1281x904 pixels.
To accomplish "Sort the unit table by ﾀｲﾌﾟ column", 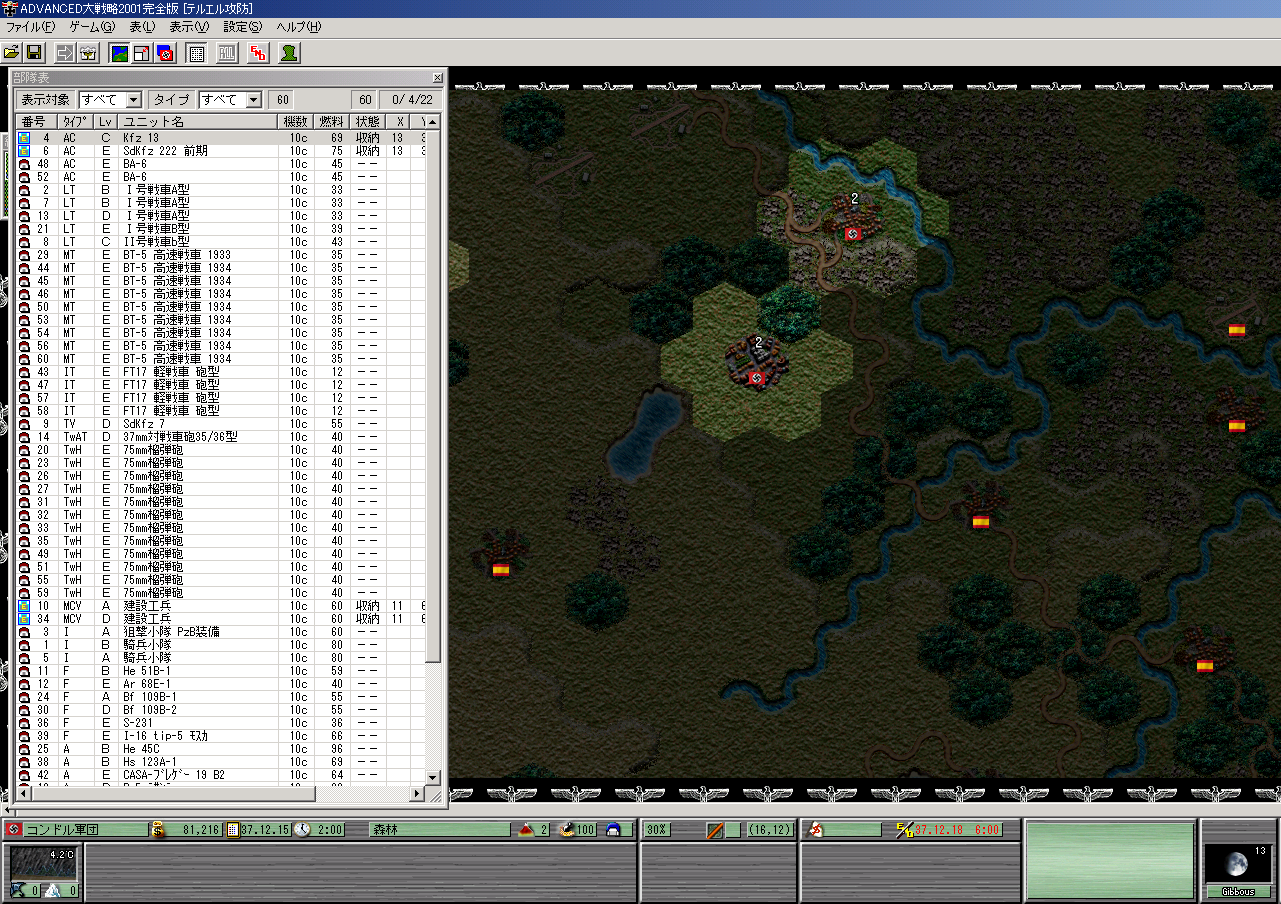I will (76, 122).
